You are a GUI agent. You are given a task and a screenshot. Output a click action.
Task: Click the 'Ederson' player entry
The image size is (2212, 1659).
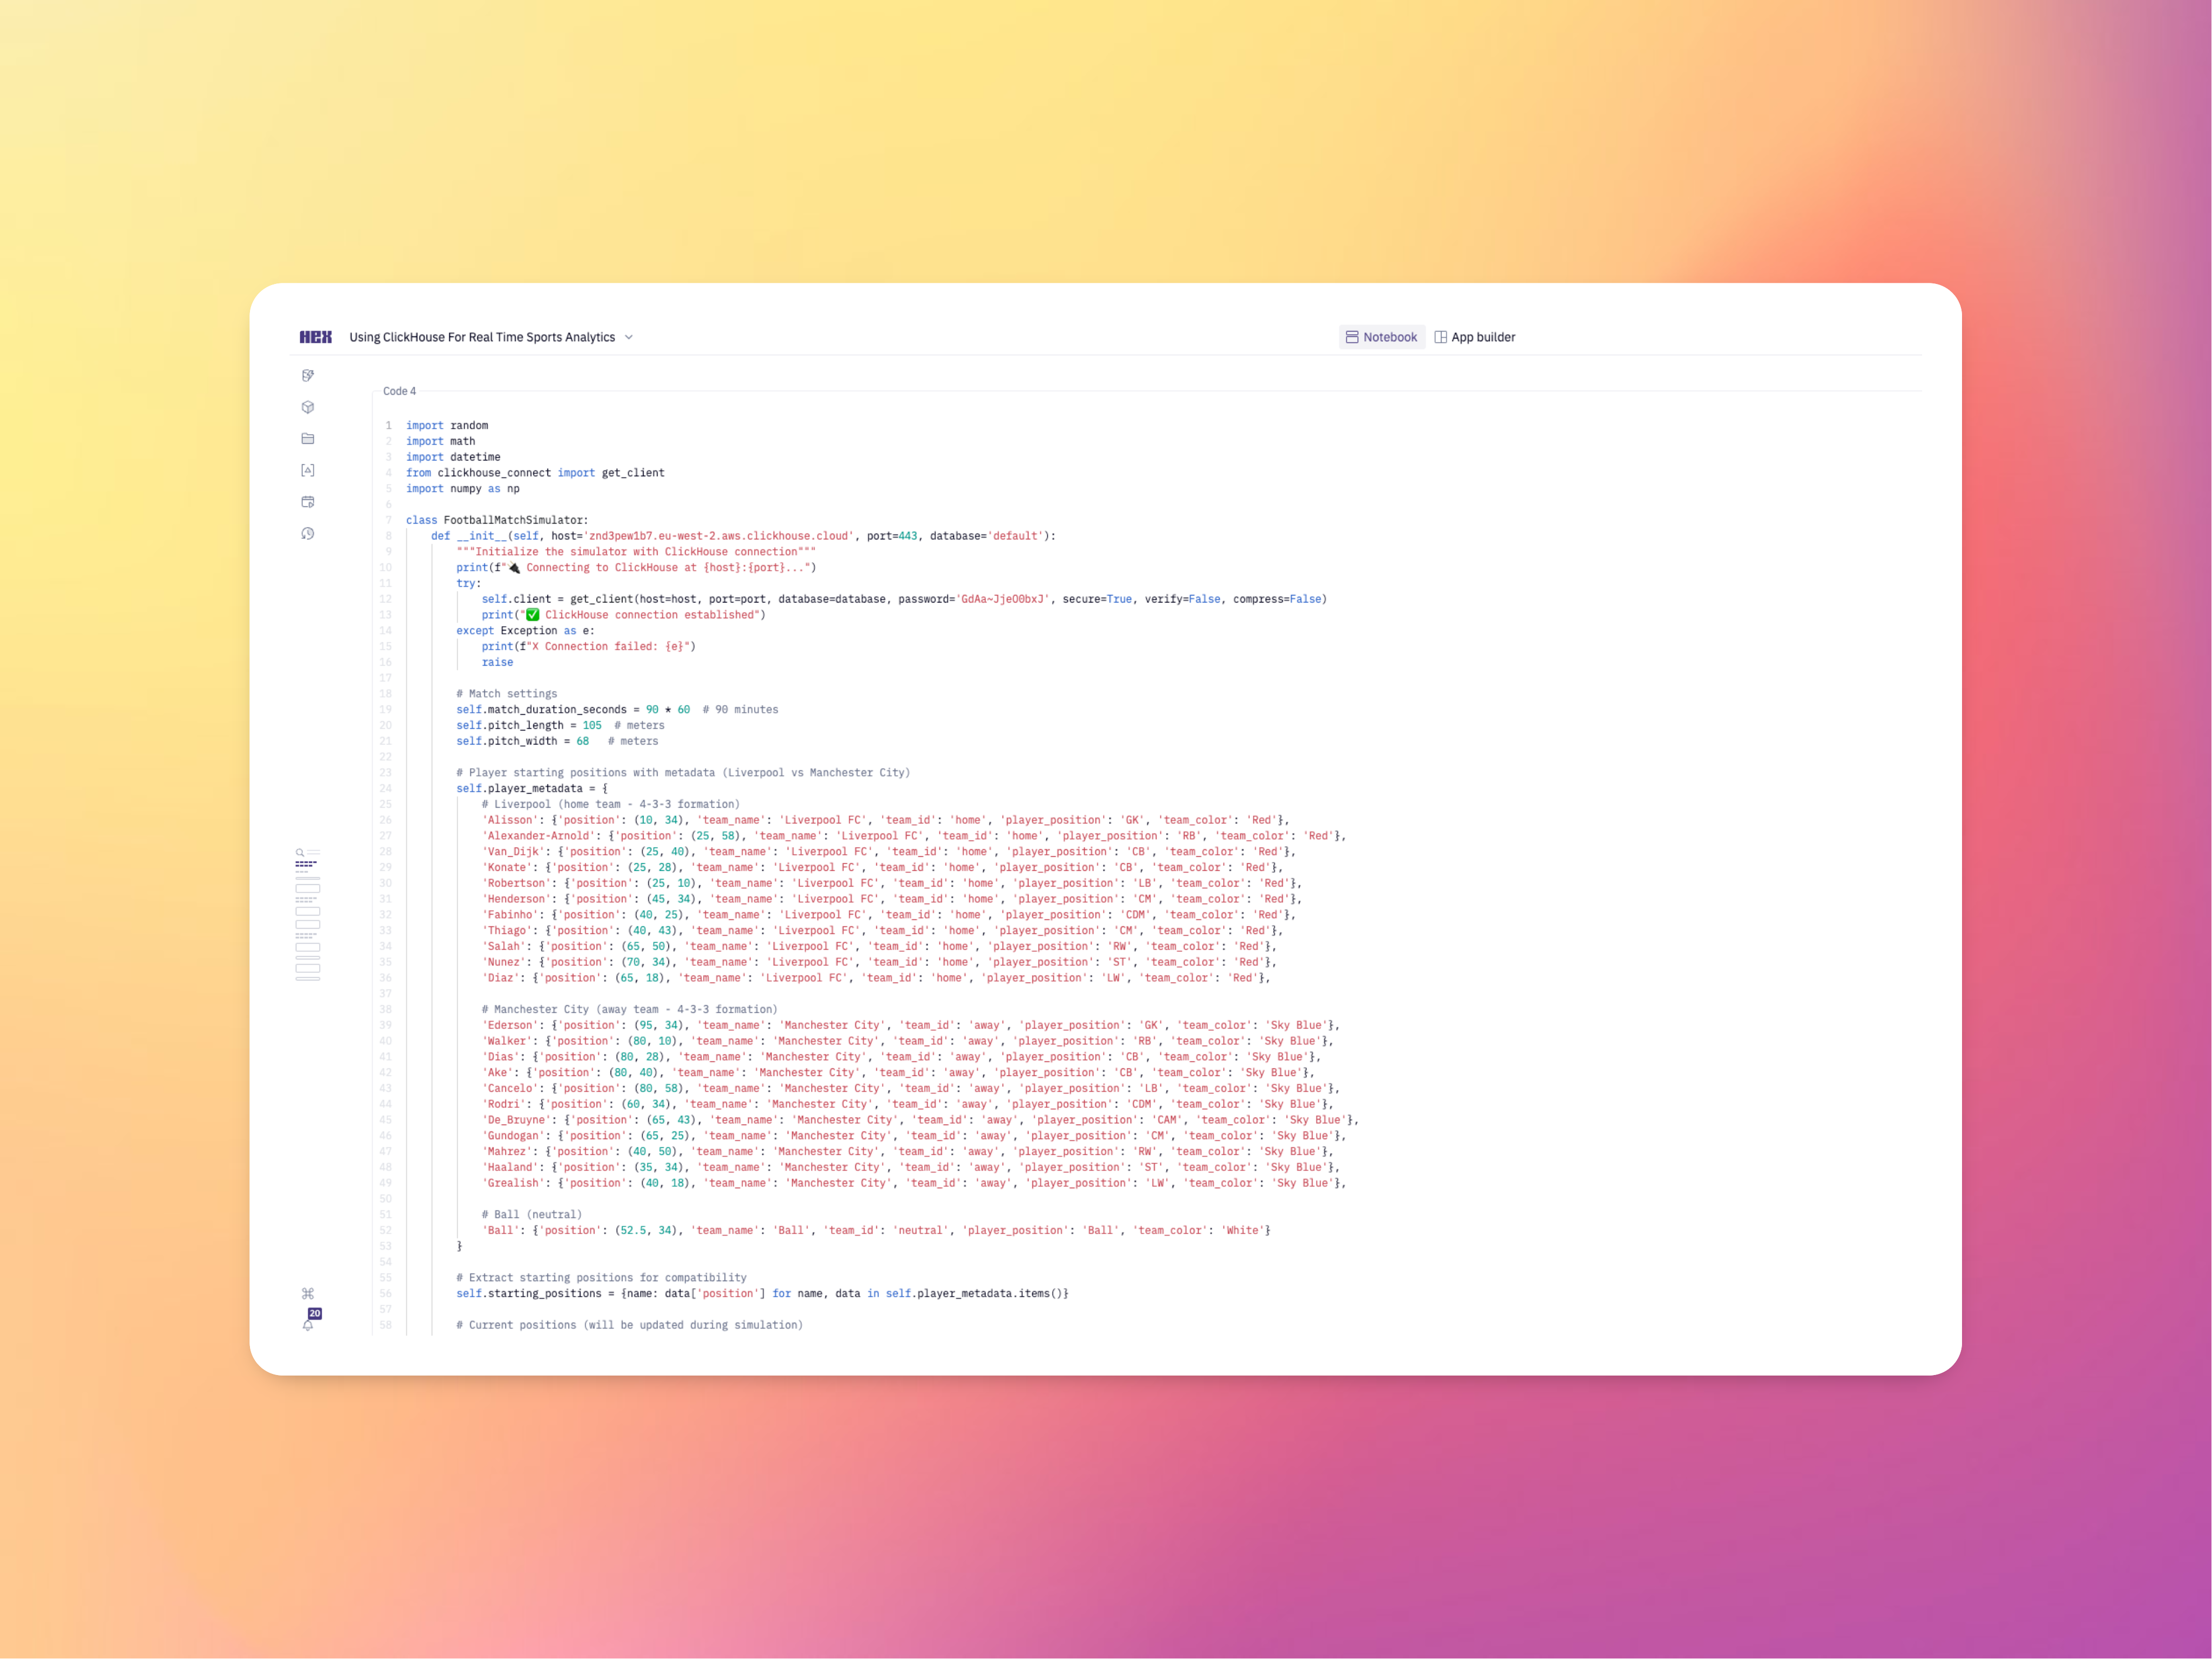(910, 1025)
